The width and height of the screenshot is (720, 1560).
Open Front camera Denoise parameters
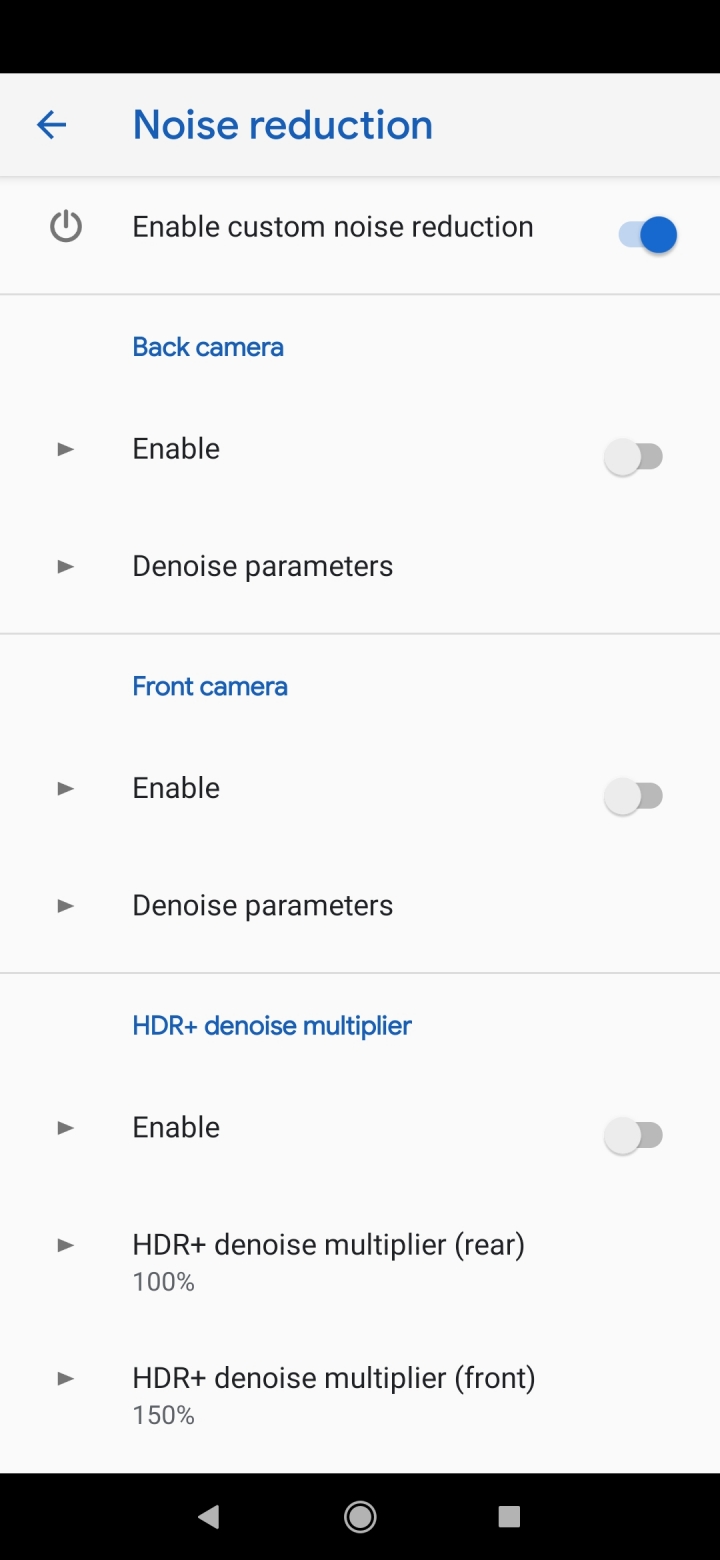point(360,905)
